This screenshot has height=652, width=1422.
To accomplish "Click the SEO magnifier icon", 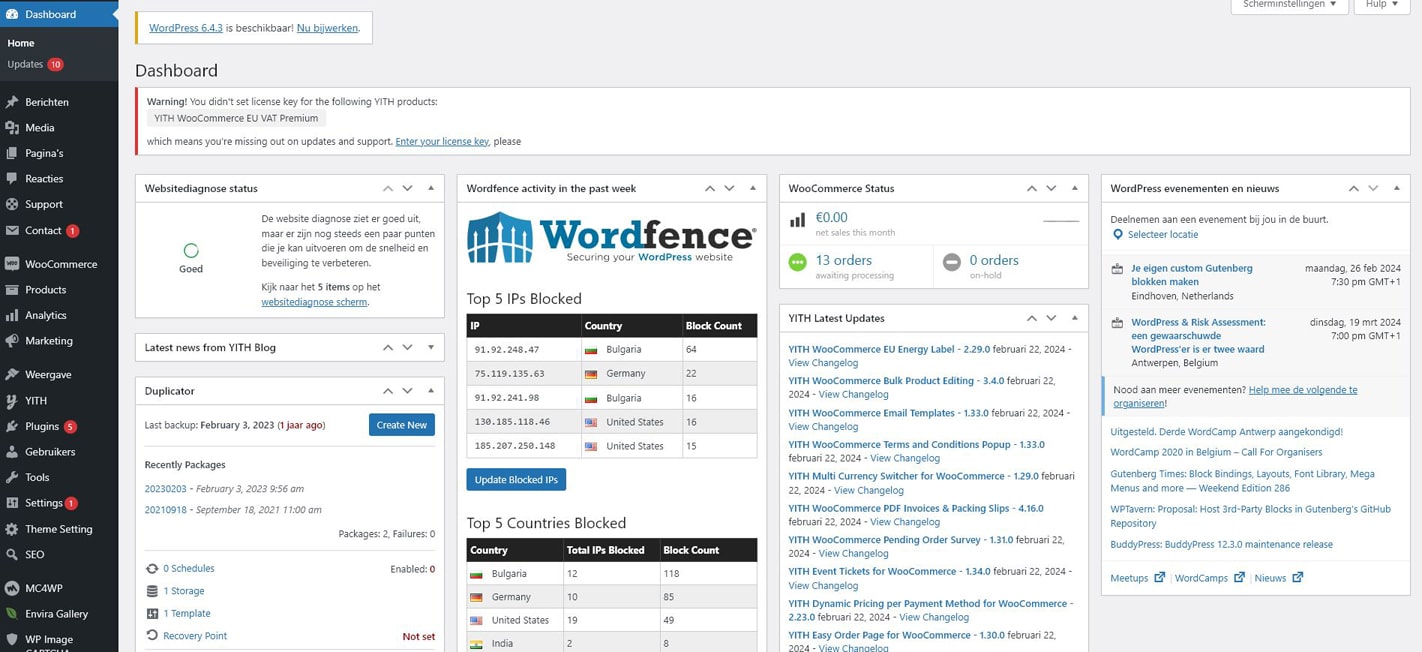I will 12,555.
